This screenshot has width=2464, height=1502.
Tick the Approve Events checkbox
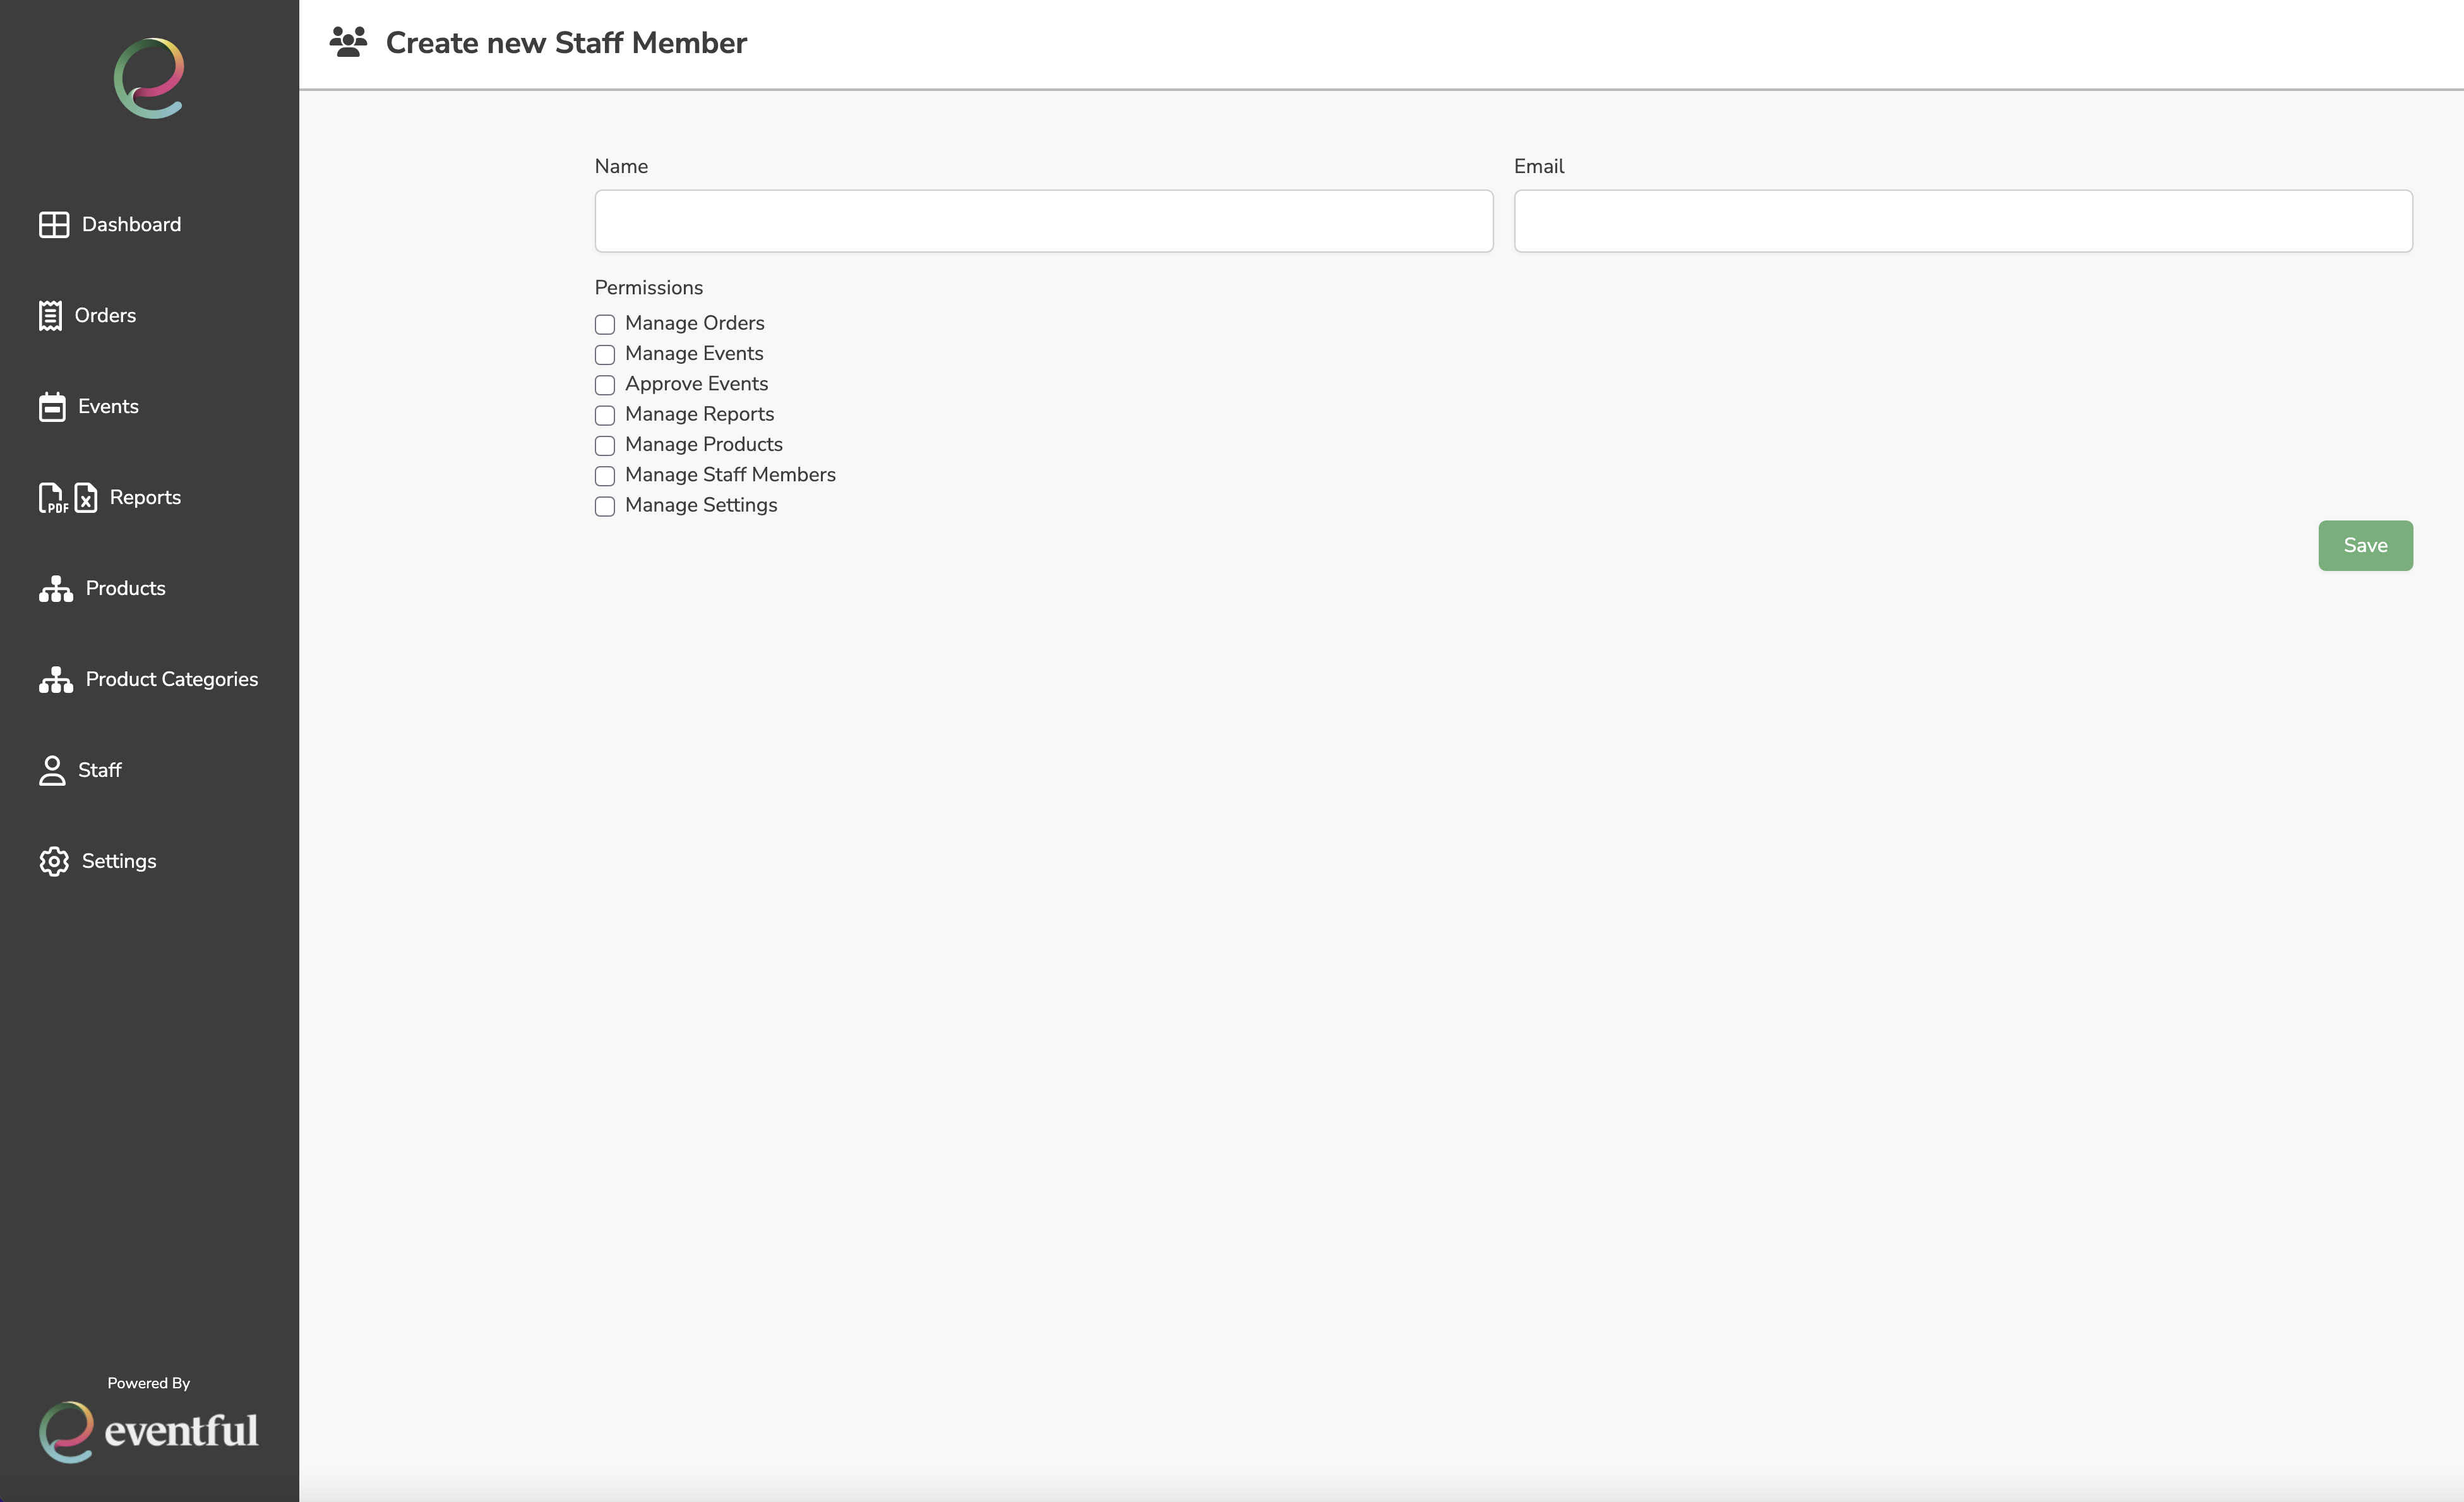click(605, 385)
